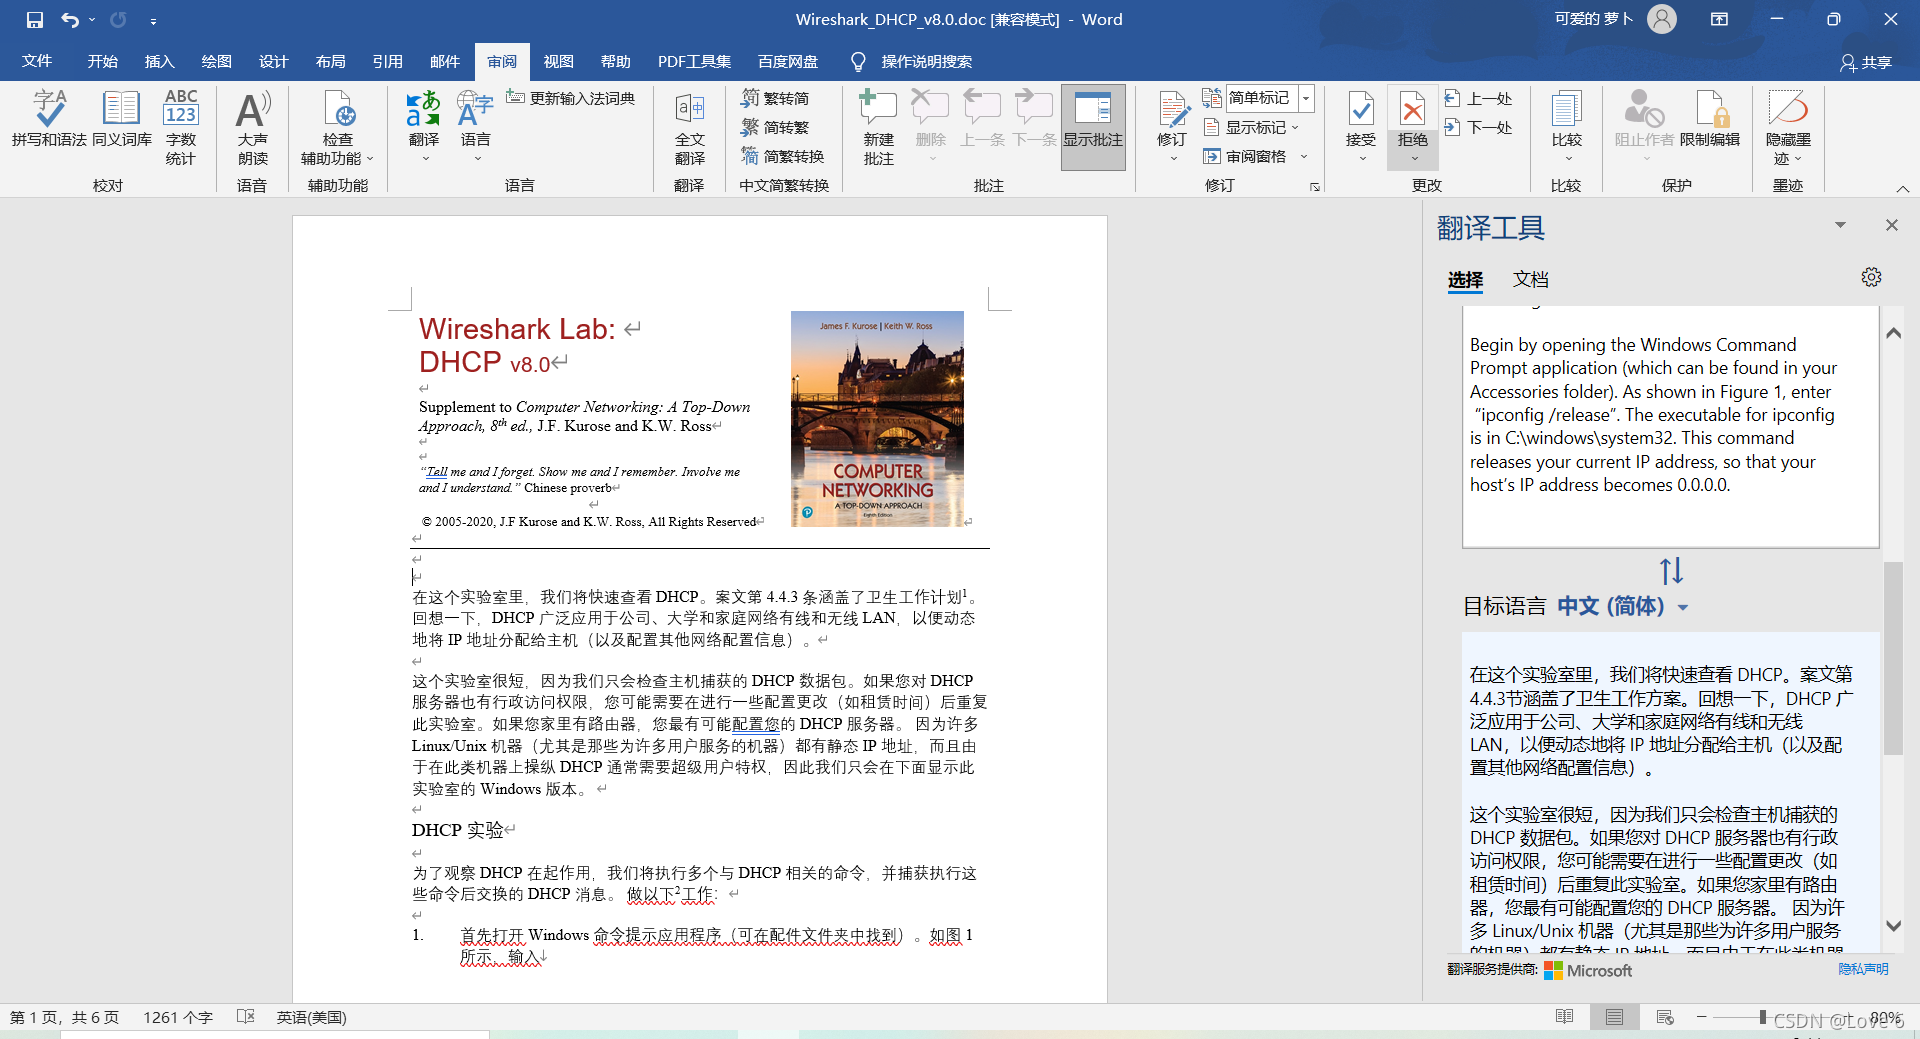Click the Share (共享) button
The image size is (1920, 1039).
pyautogui.click(x=1866, y=62)
